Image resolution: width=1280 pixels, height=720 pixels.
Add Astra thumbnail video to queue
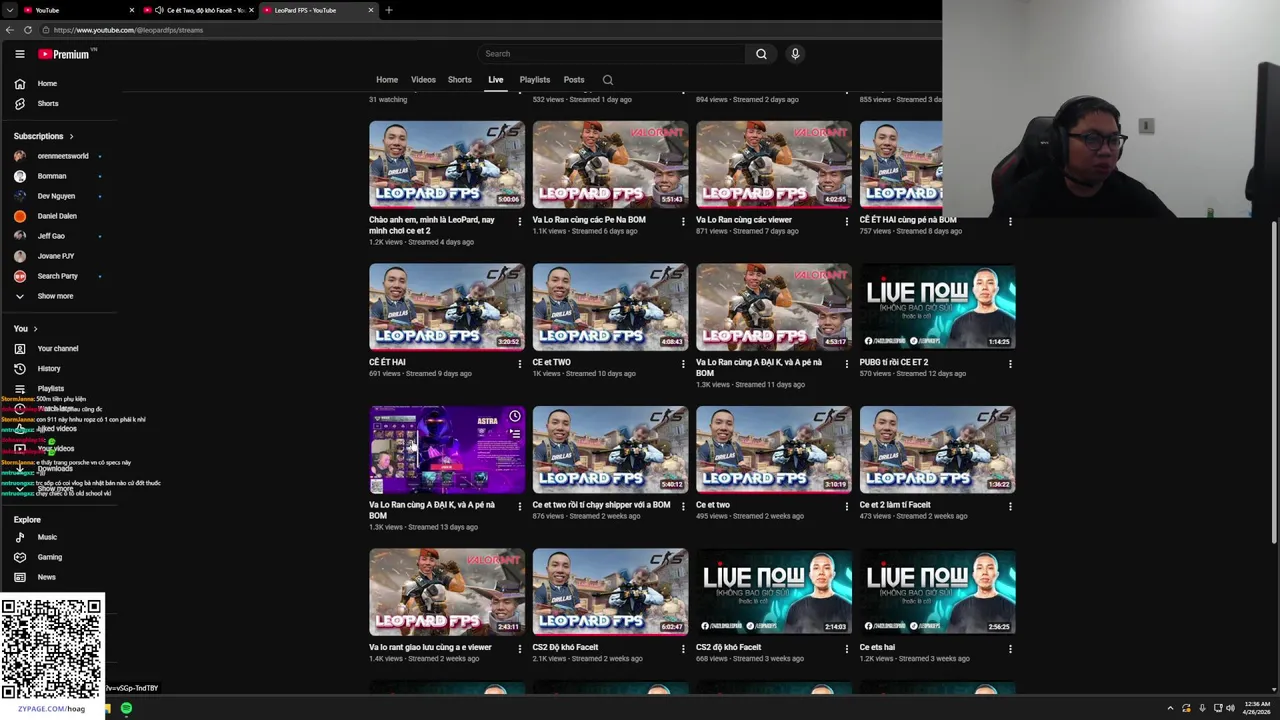point(514,434)
